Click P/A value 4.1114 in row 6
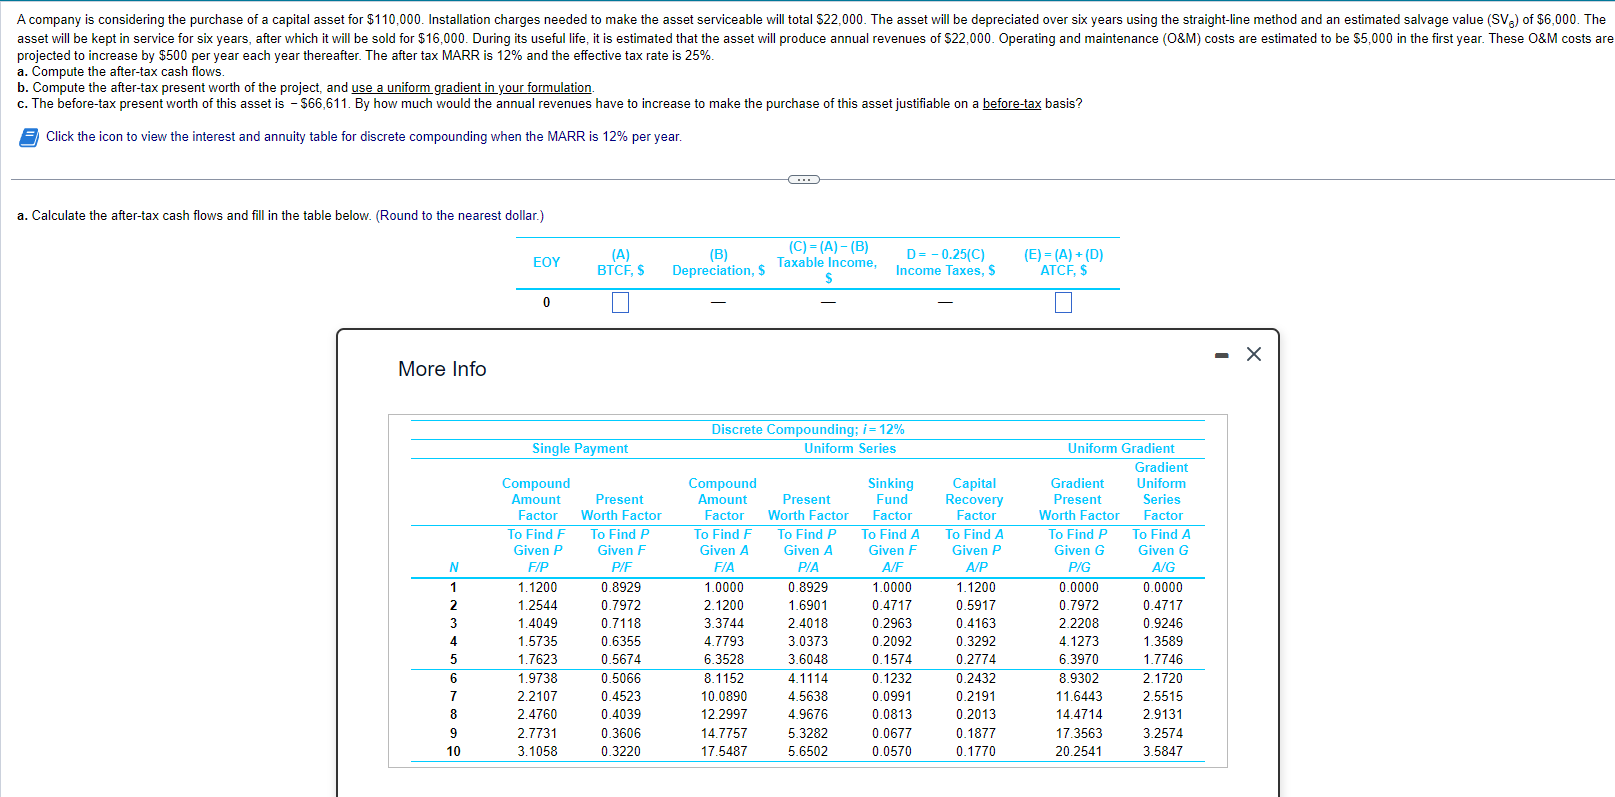This screenshot has width=1615, height=797. pos(808,678)
